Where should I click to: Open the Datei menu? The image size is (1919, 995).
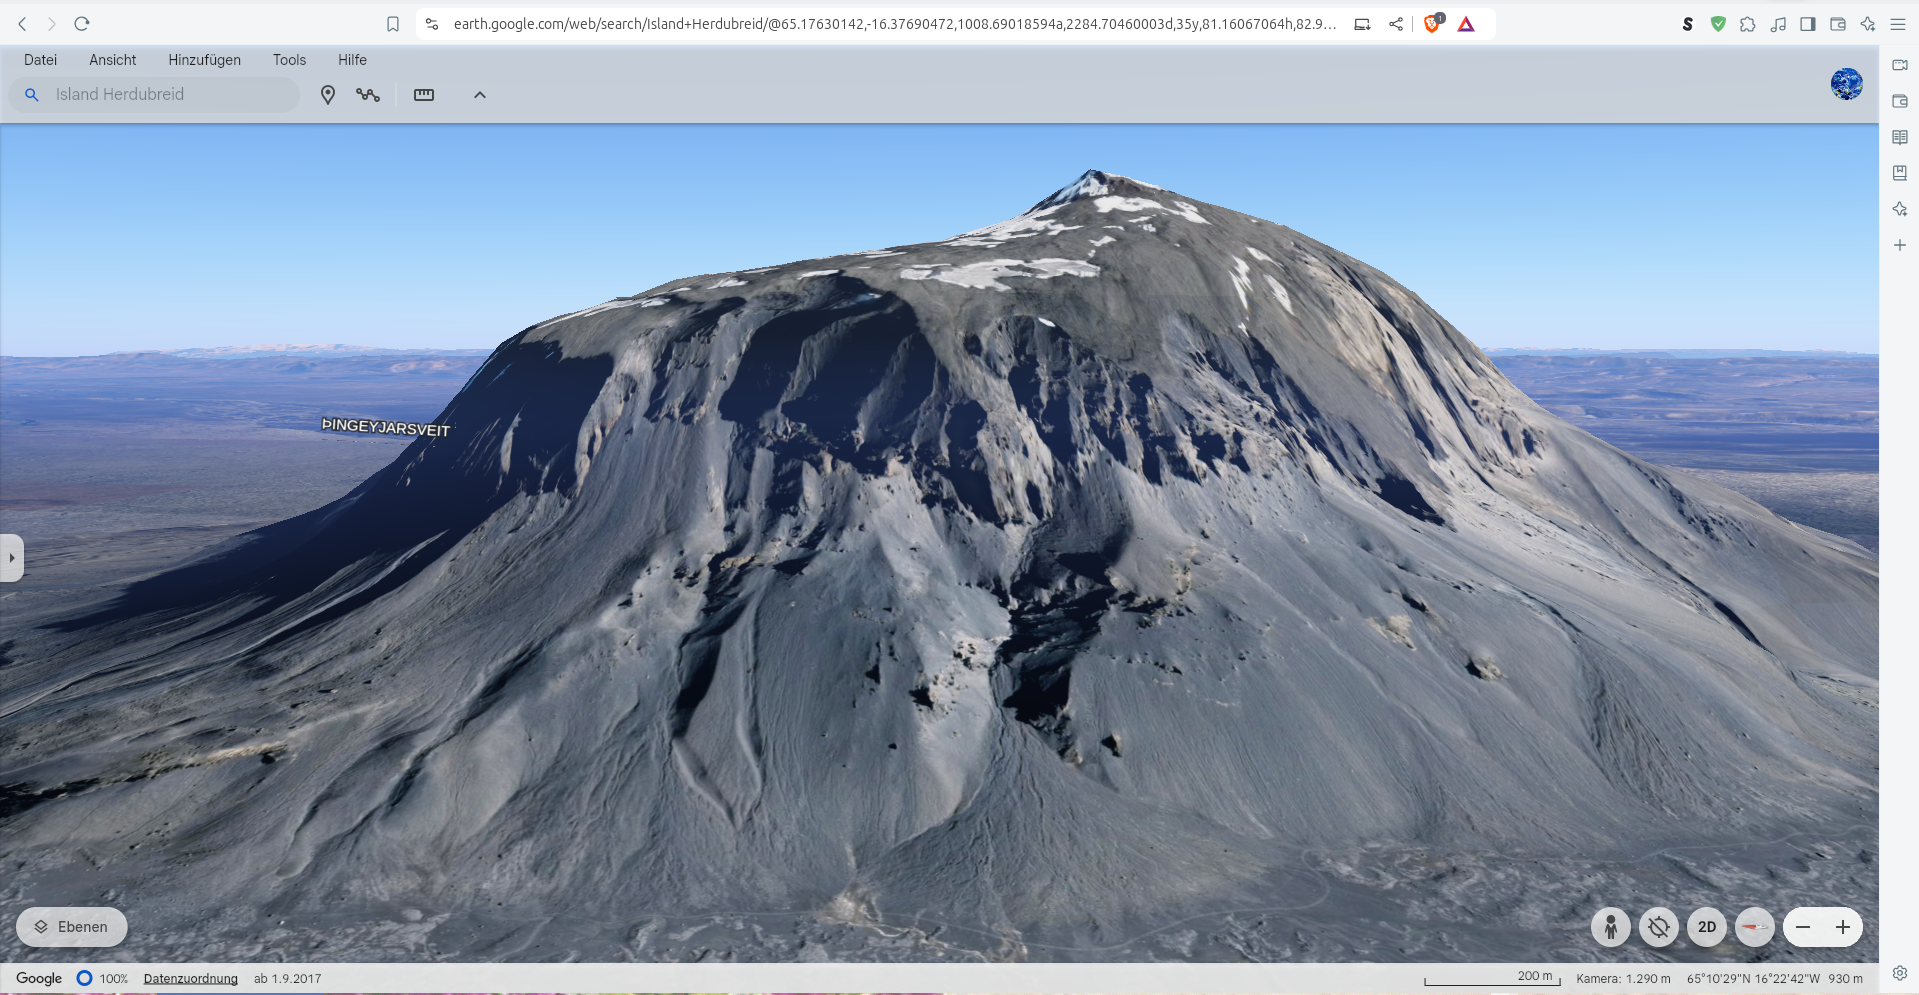click(x=40, y=60)
